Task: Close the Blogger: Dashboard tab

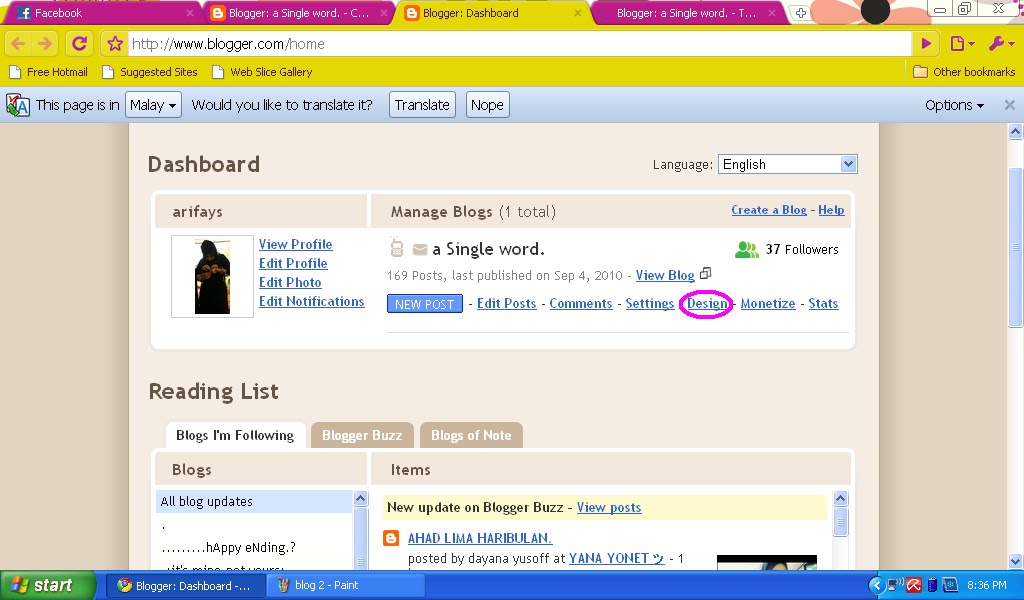Action: (577, 13)
